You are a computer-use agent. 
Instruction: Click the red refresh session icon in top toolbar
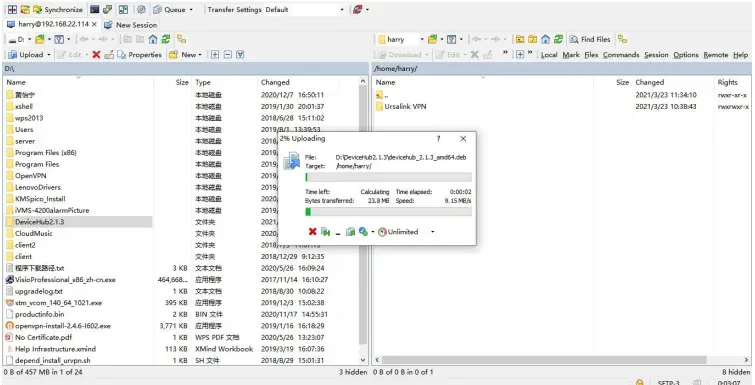point(358,9)
